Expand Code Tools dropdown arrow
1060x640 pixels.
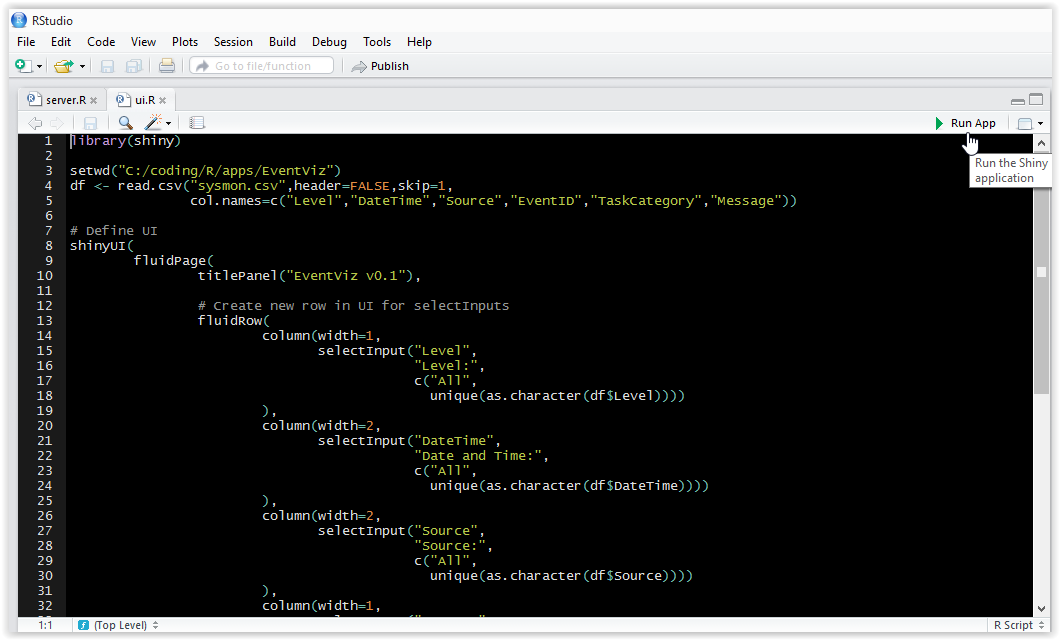168,124
